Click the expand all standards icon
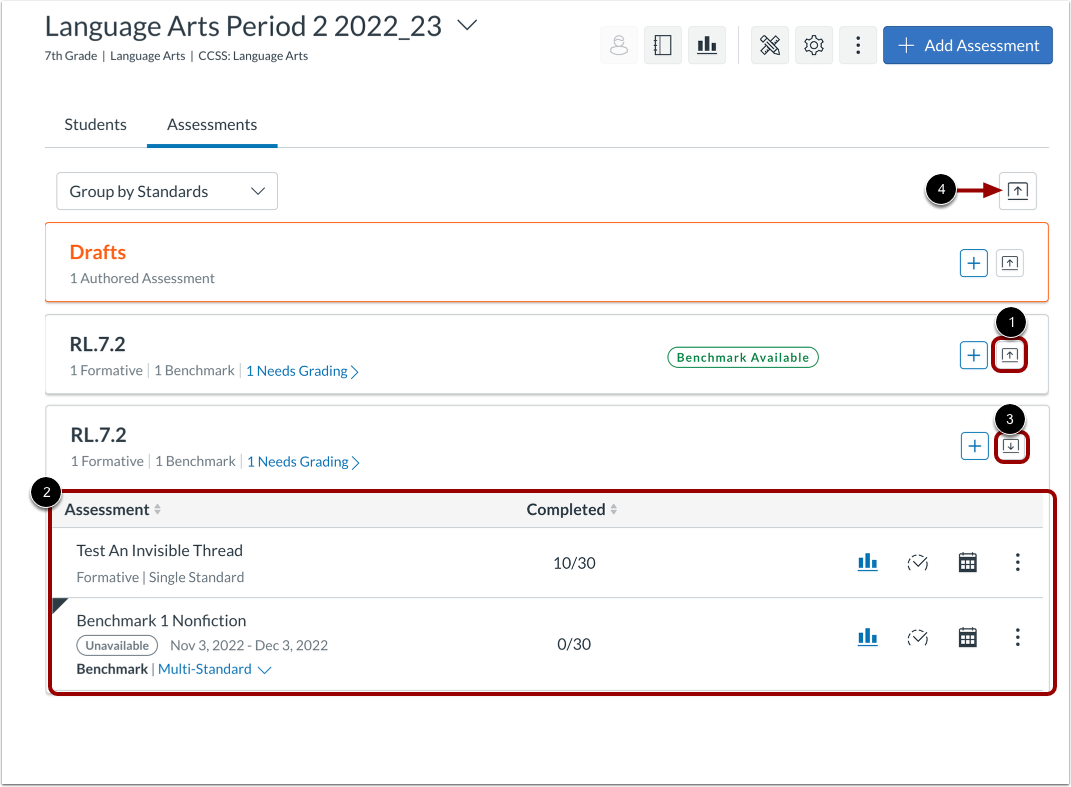1071x787 pixels. point(1018,191)
